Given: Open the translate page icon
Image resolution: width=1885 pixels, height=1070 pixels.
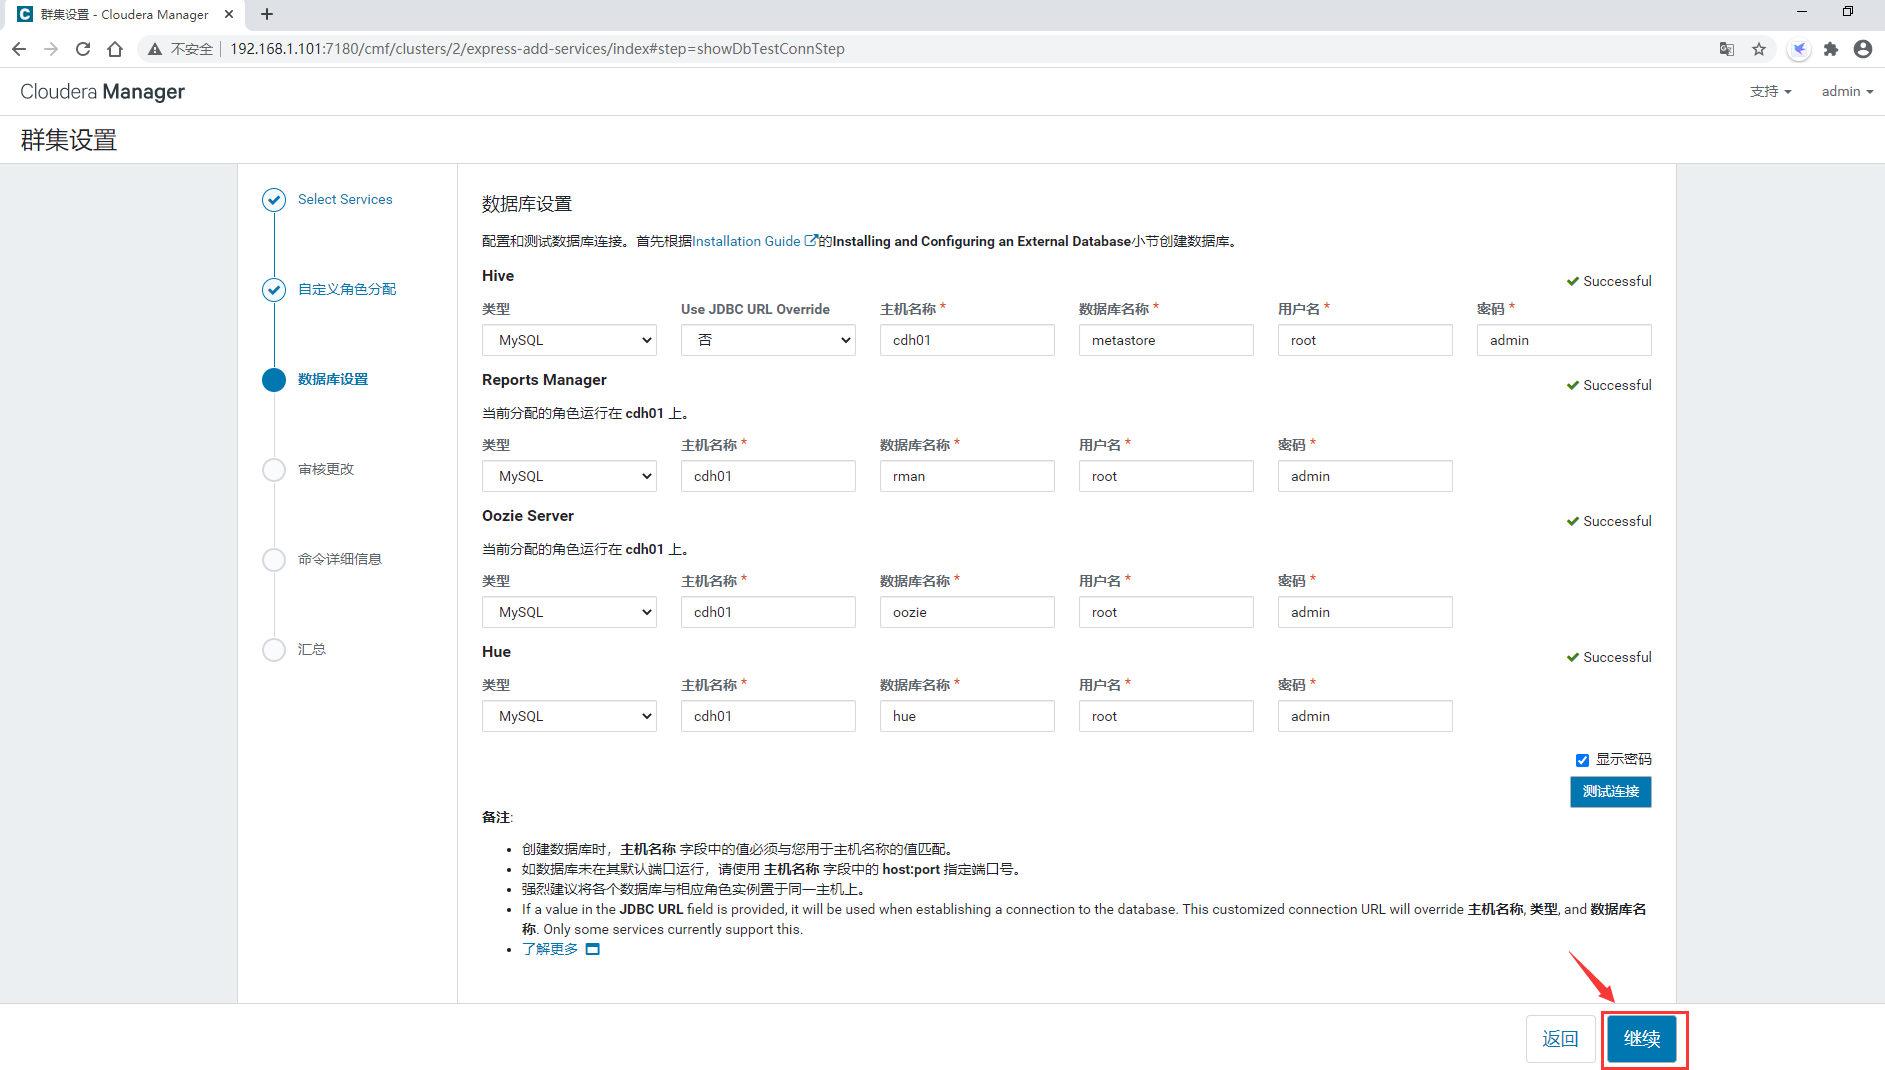Looking at the screenshot, I should coord(1727,49).
